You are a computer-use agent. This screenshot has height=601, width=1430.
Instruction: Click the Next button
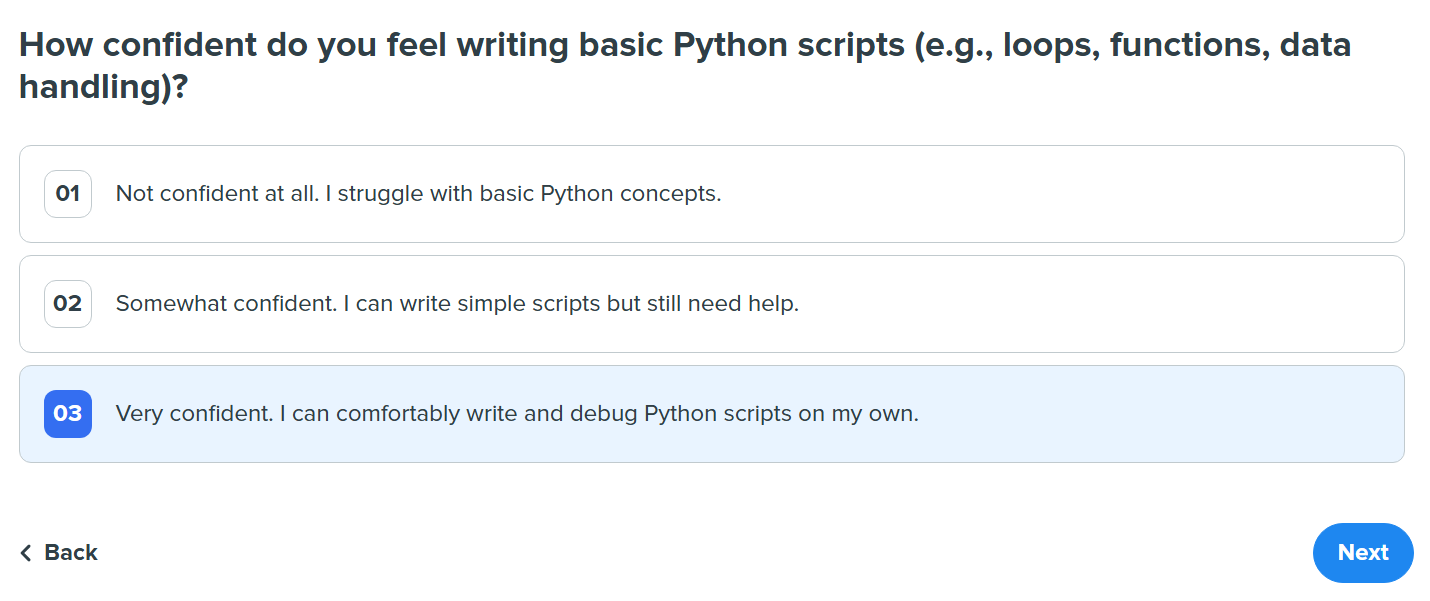click(1362, 552)
